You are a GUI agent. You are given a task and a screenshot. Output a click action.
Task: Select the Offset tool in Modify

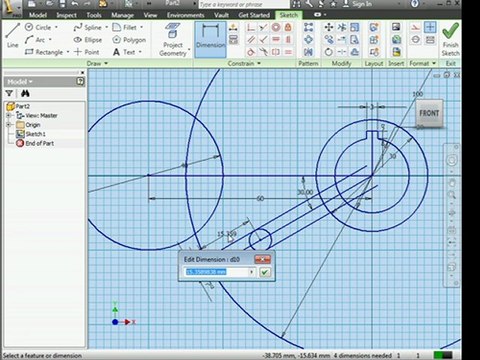[x=355, y=52]
